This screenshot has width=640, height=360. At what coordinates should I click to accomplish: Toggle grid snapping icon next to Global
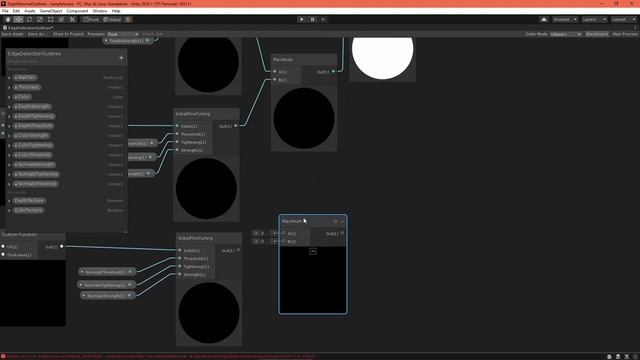(128, 20)
